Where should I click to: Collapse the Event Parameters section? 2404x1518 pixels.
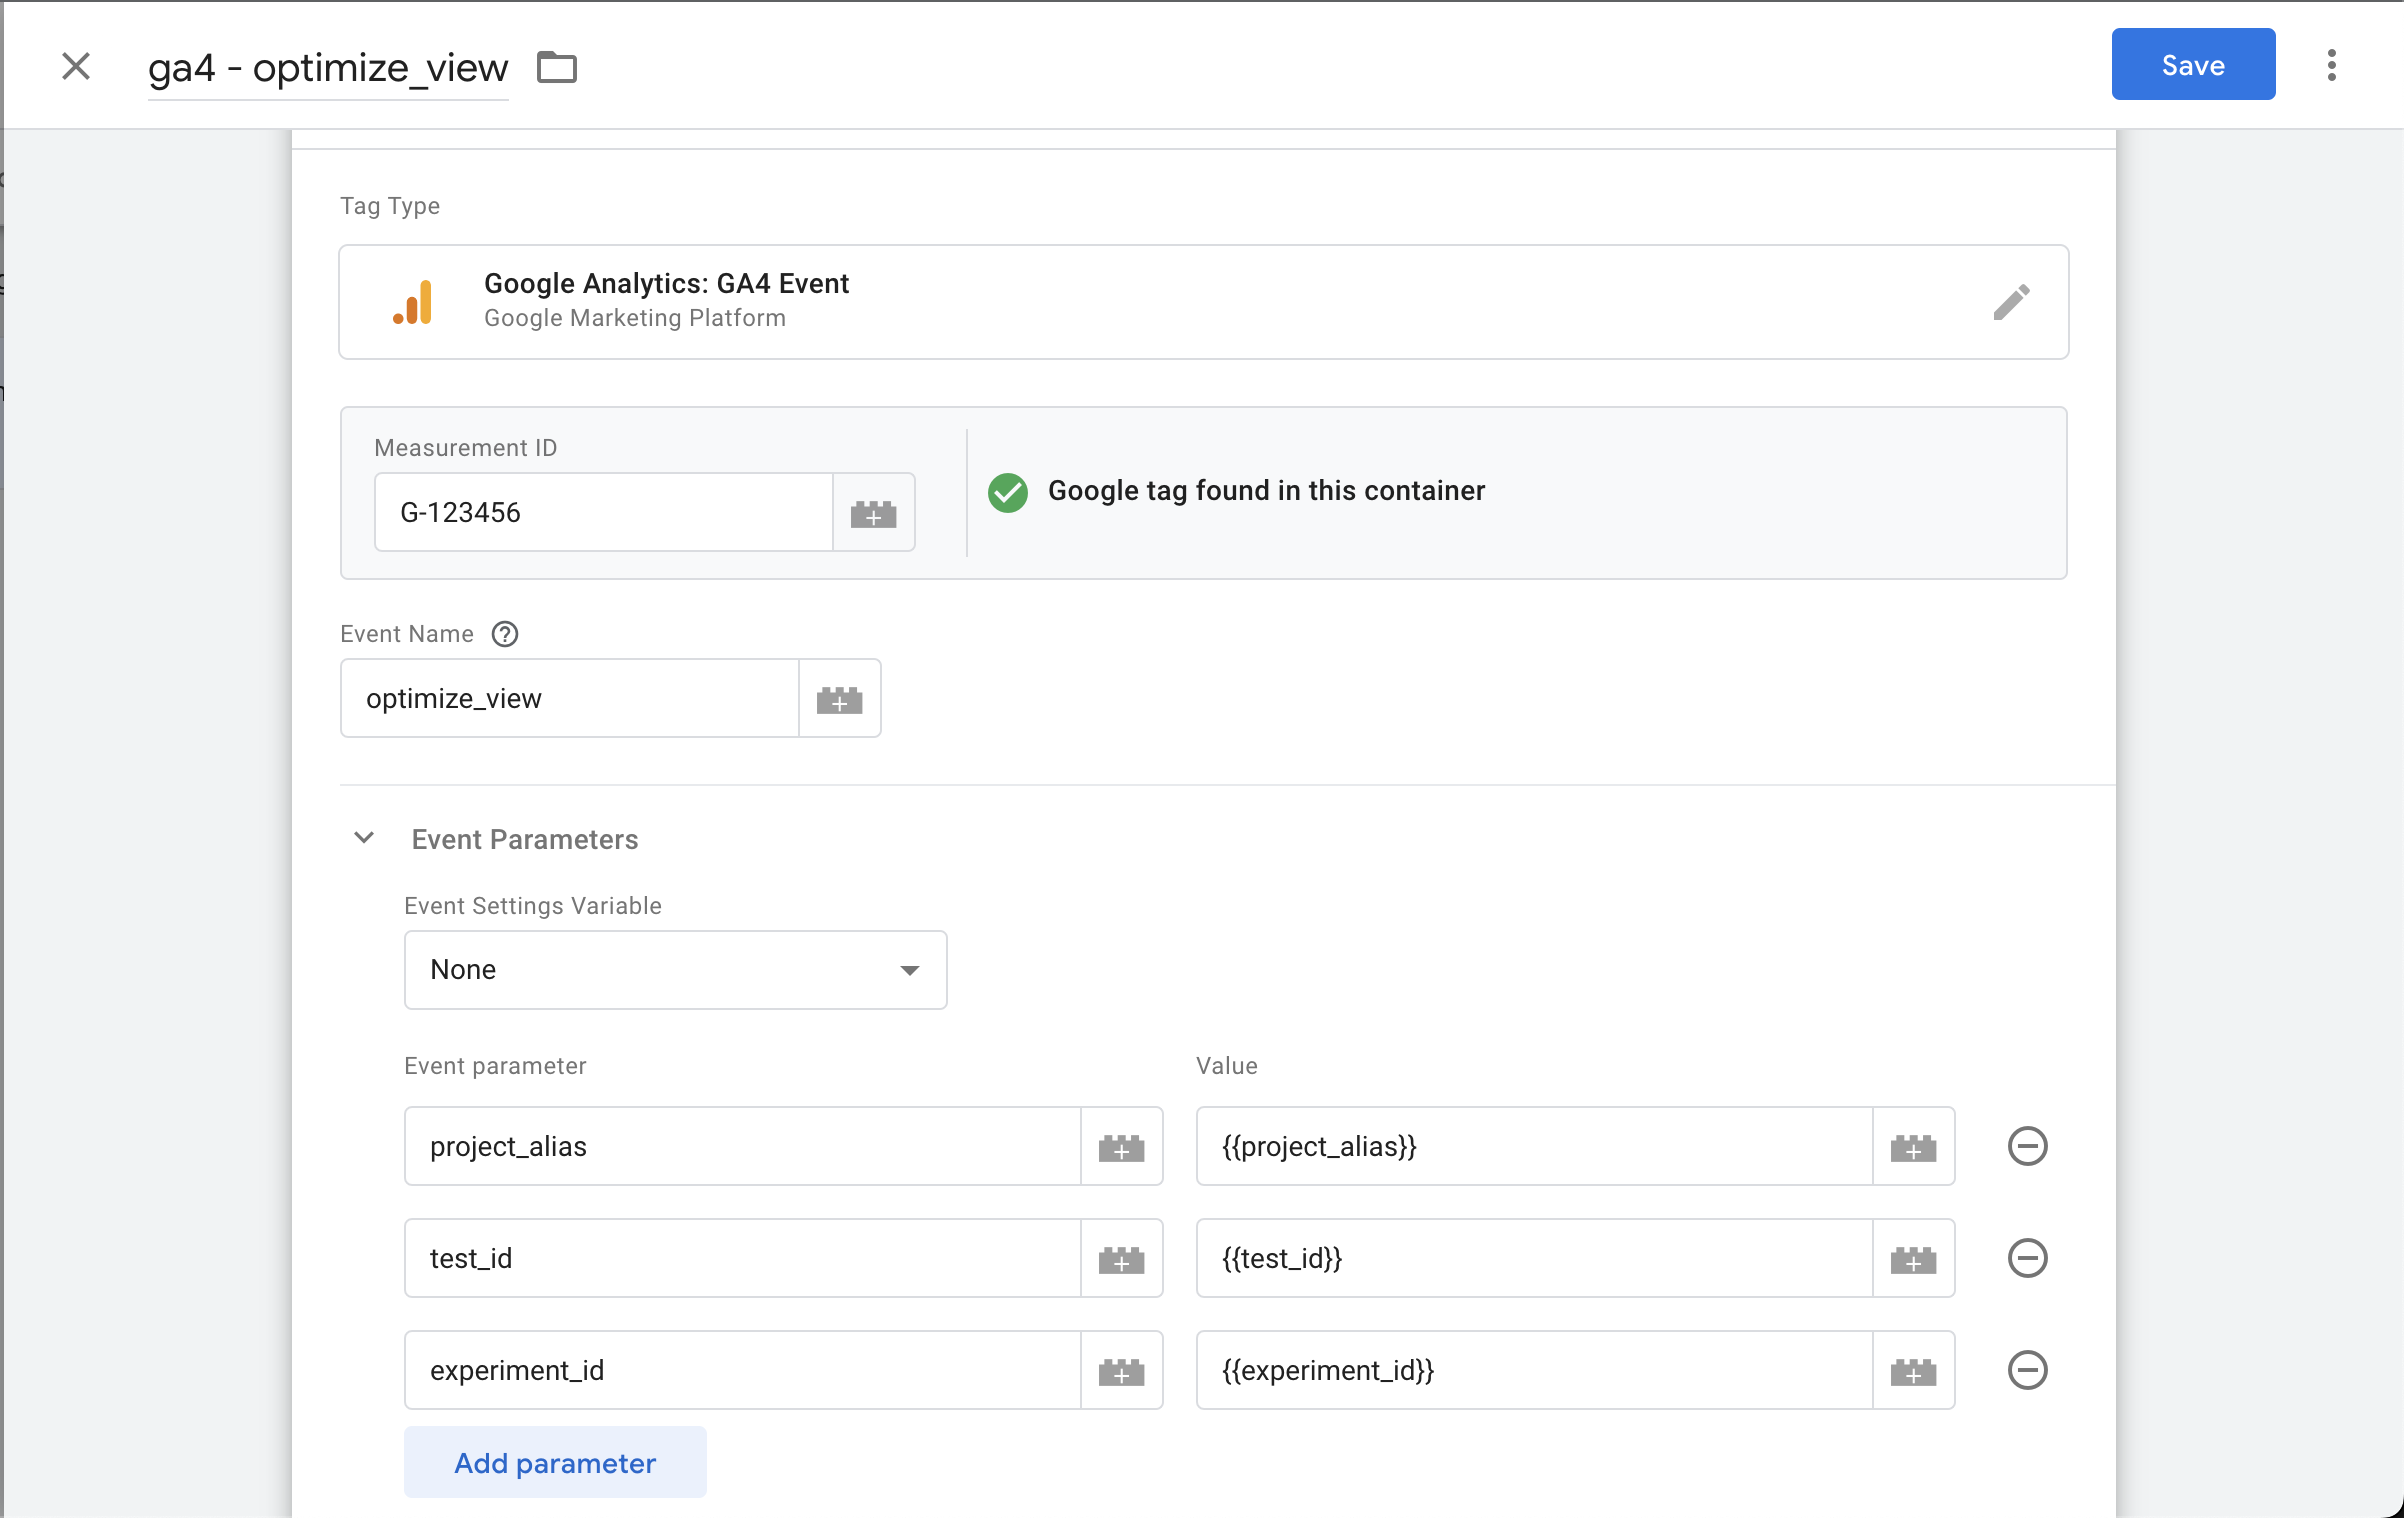364,838
